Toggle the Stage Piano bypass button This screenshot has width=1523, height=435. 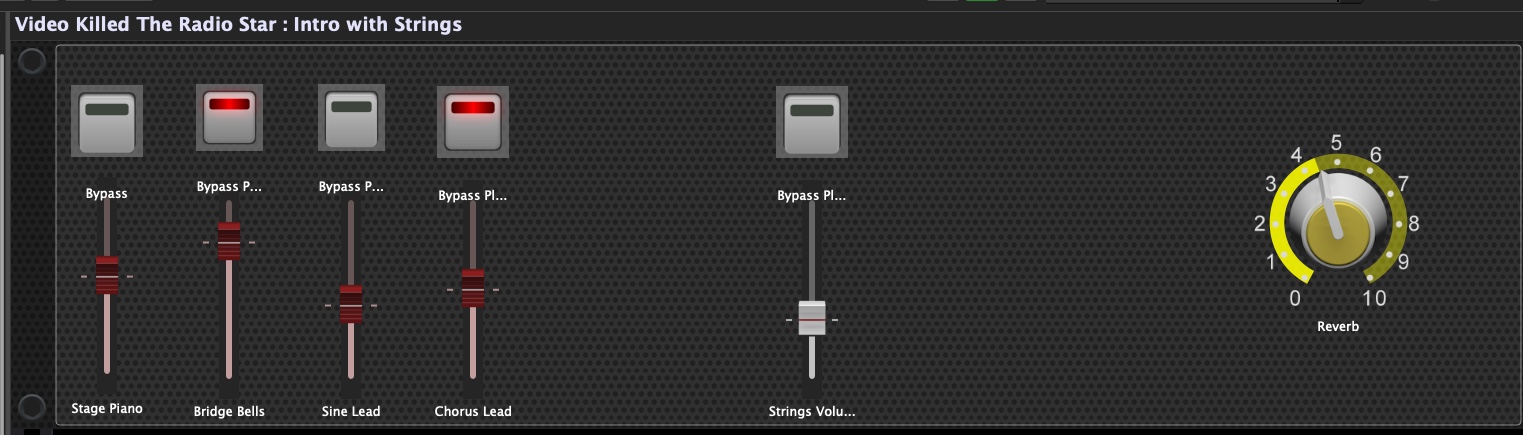point(107,121)
